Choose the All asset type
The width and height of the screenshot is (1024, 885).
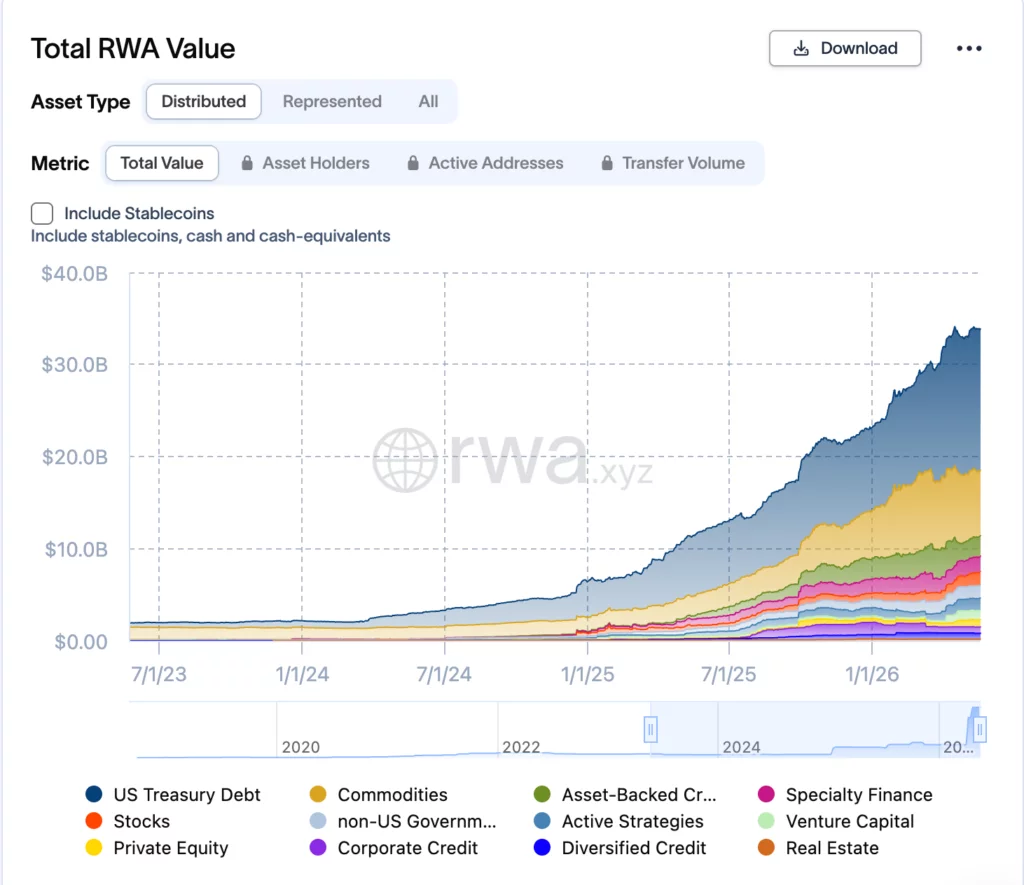point(428,101)
